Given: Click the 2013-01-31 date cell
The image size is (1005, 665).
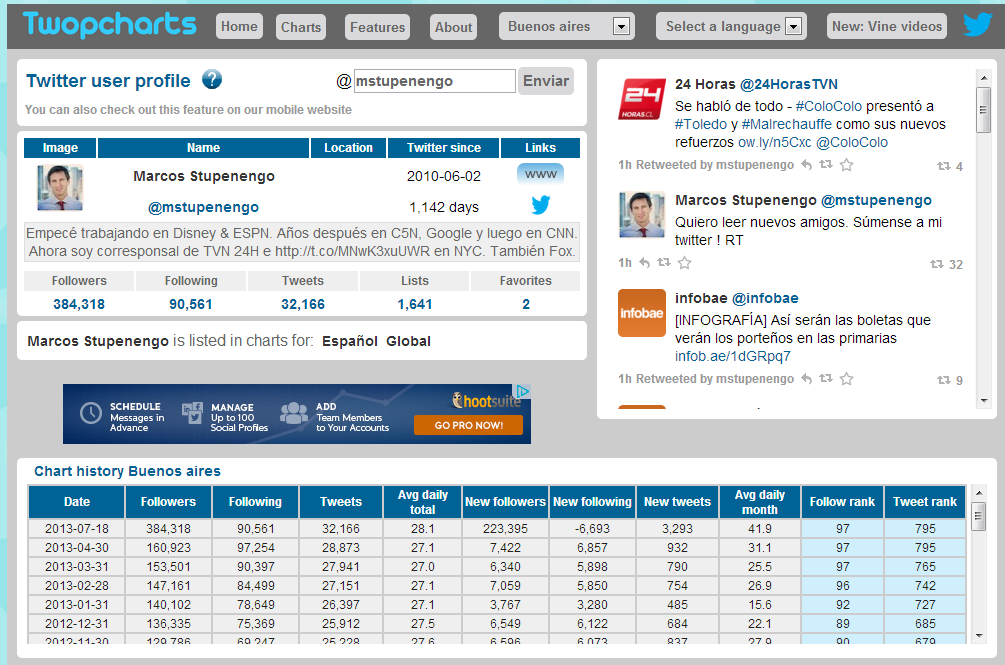Looking at the screenshot, I should (x=77, y=605).
